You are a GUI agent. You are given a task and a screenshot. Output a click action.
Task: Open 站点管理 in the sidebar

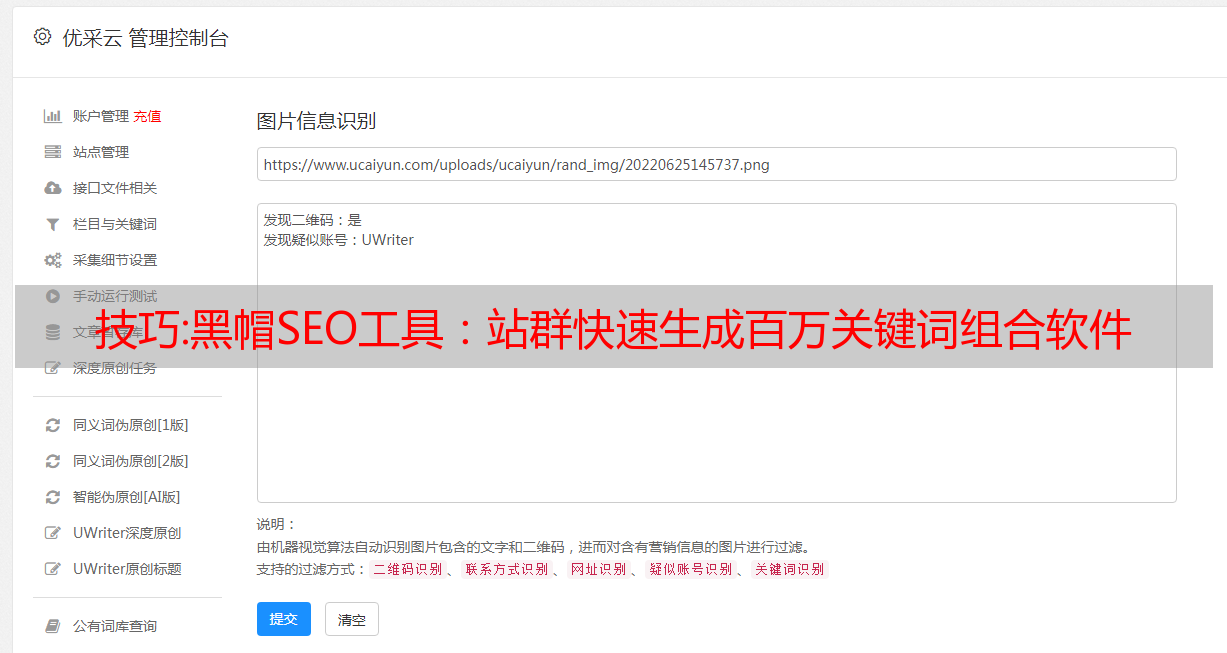(101, 152)
